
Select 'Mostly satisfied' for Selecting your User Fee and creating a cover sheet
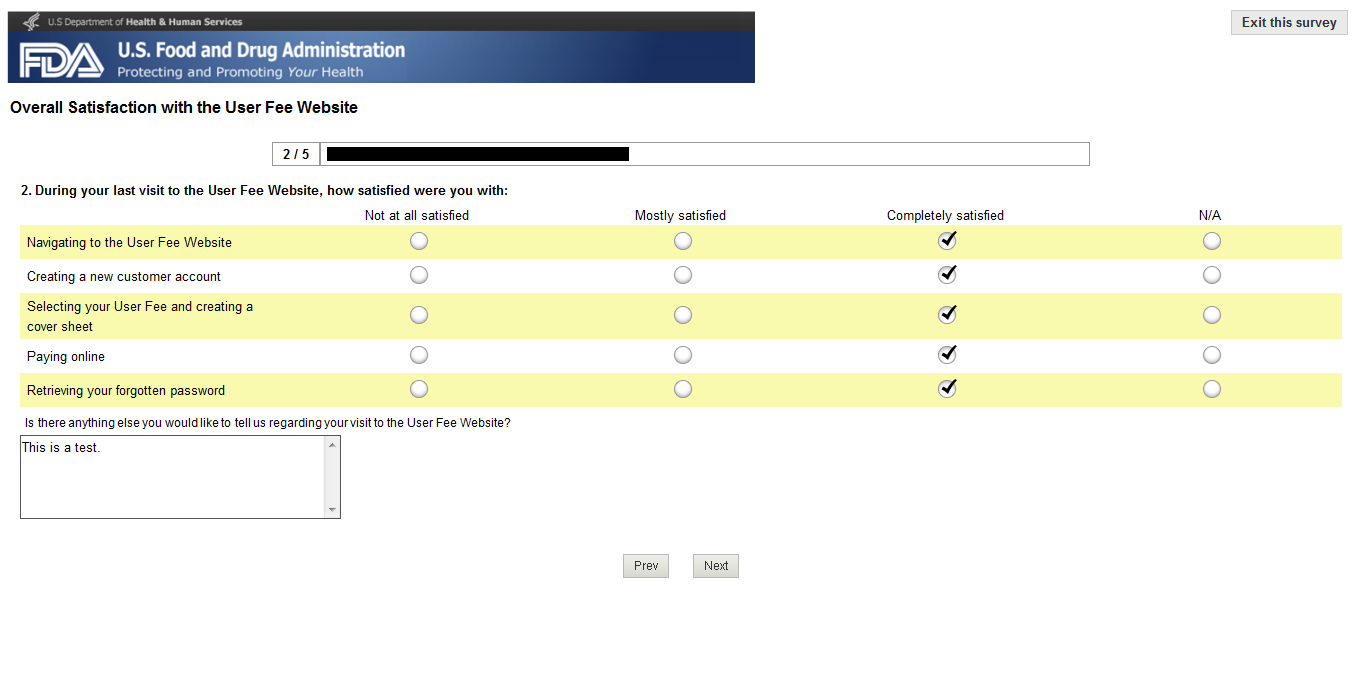click(683, 315)
